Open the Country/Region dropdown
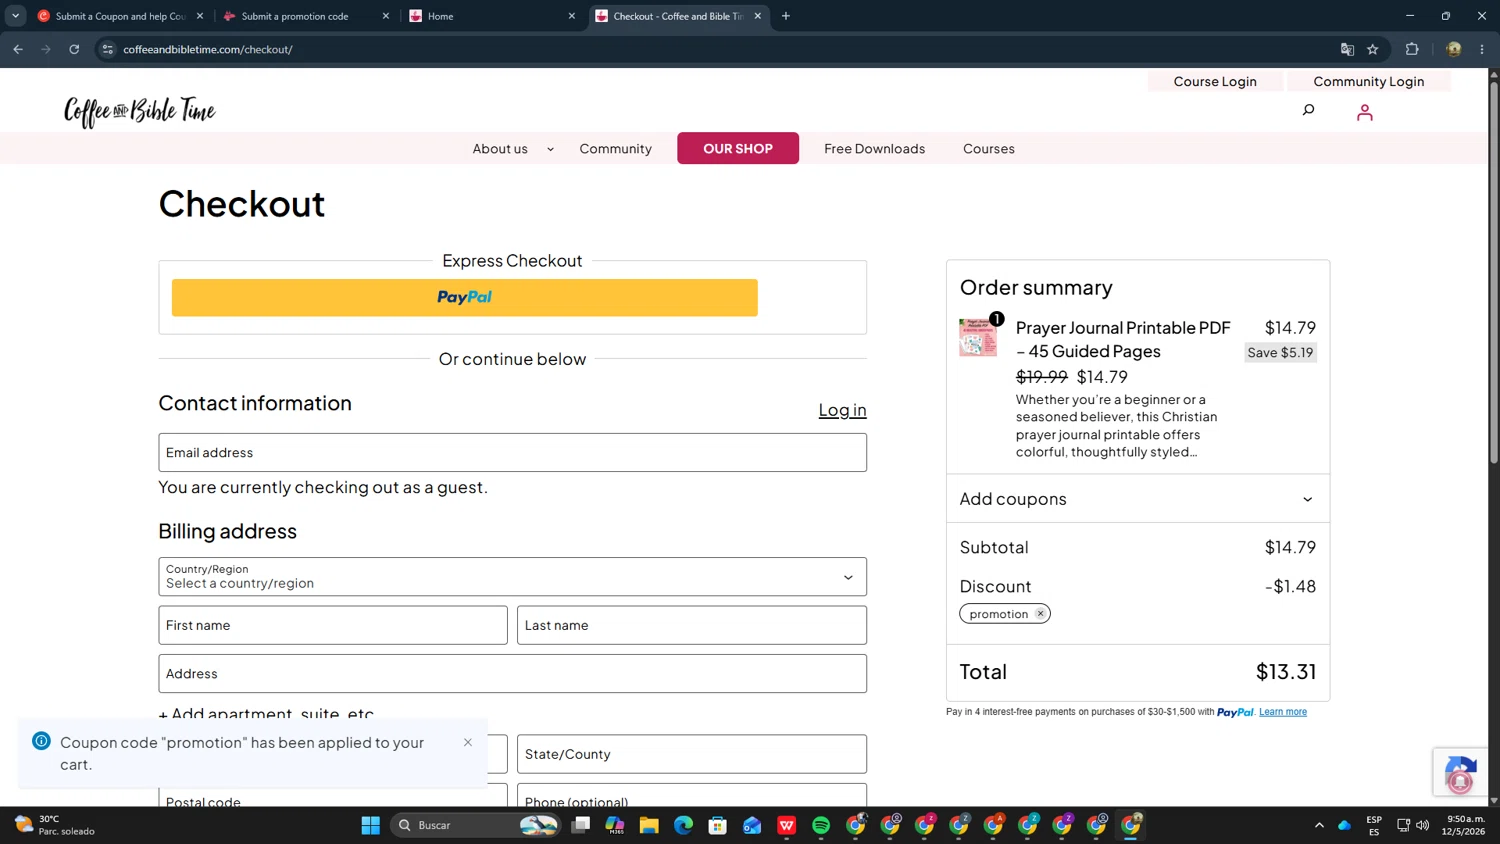This screenshot has height=844, width=1500. coord(512,577)
